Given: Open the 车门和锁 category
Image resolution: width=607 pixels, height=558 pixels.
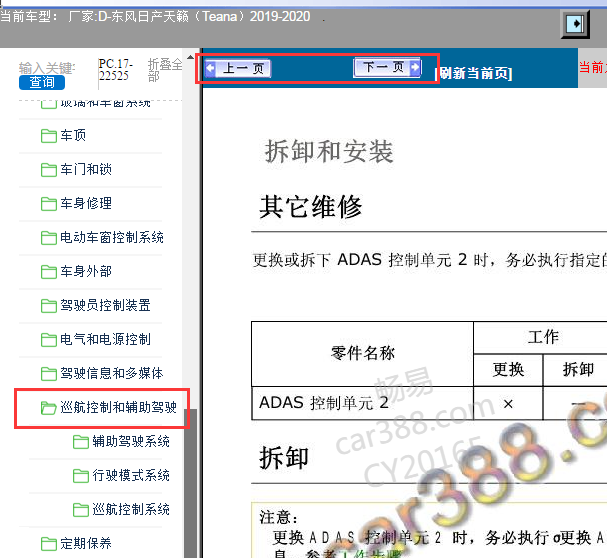Looking at the screenshot, I should click(x=86, y=169).
